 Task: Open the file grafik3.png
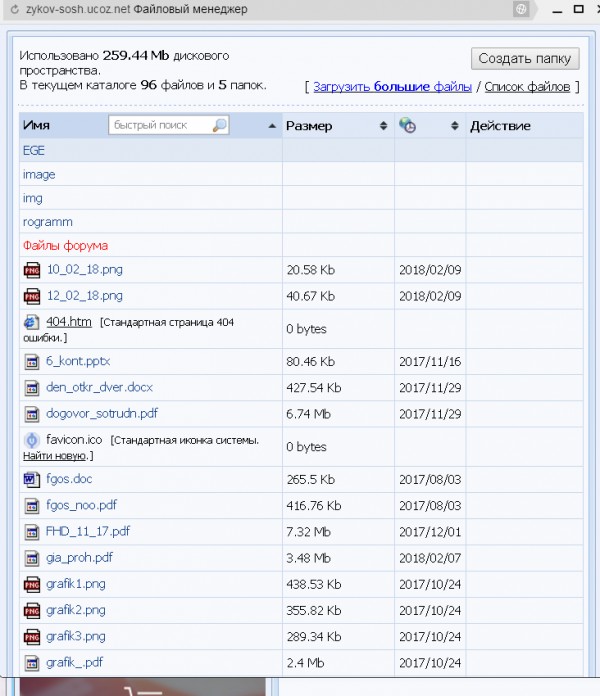tap(76, 636)
